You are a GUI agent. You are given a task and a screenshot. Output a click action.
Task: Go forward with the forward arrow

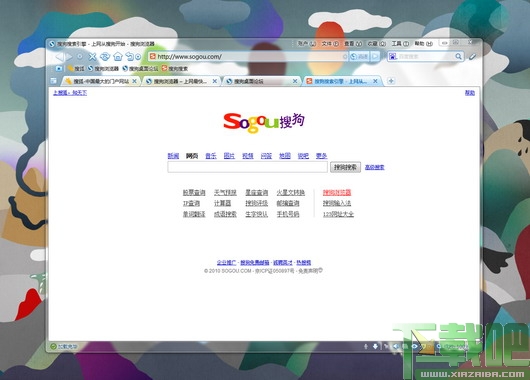coord(69,56)
